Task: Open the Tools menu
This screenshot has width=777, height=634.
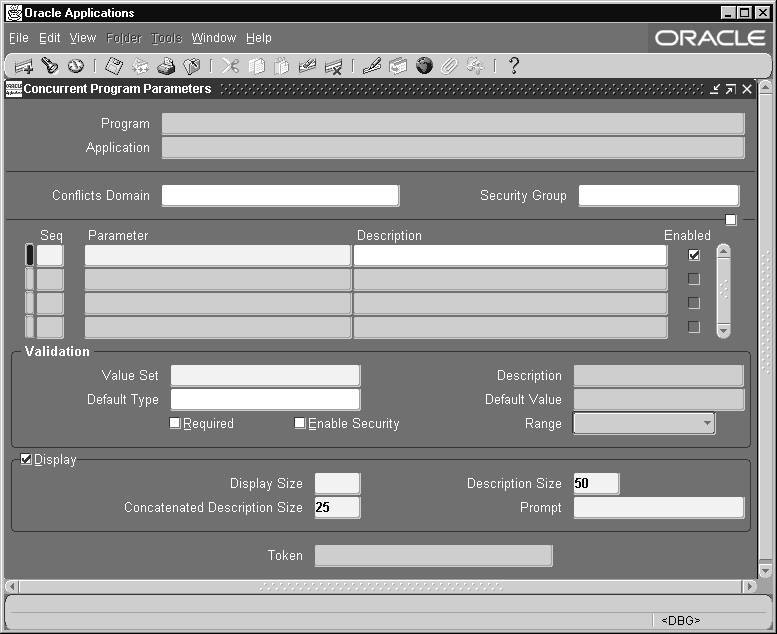Action: (x=166, y=38)
